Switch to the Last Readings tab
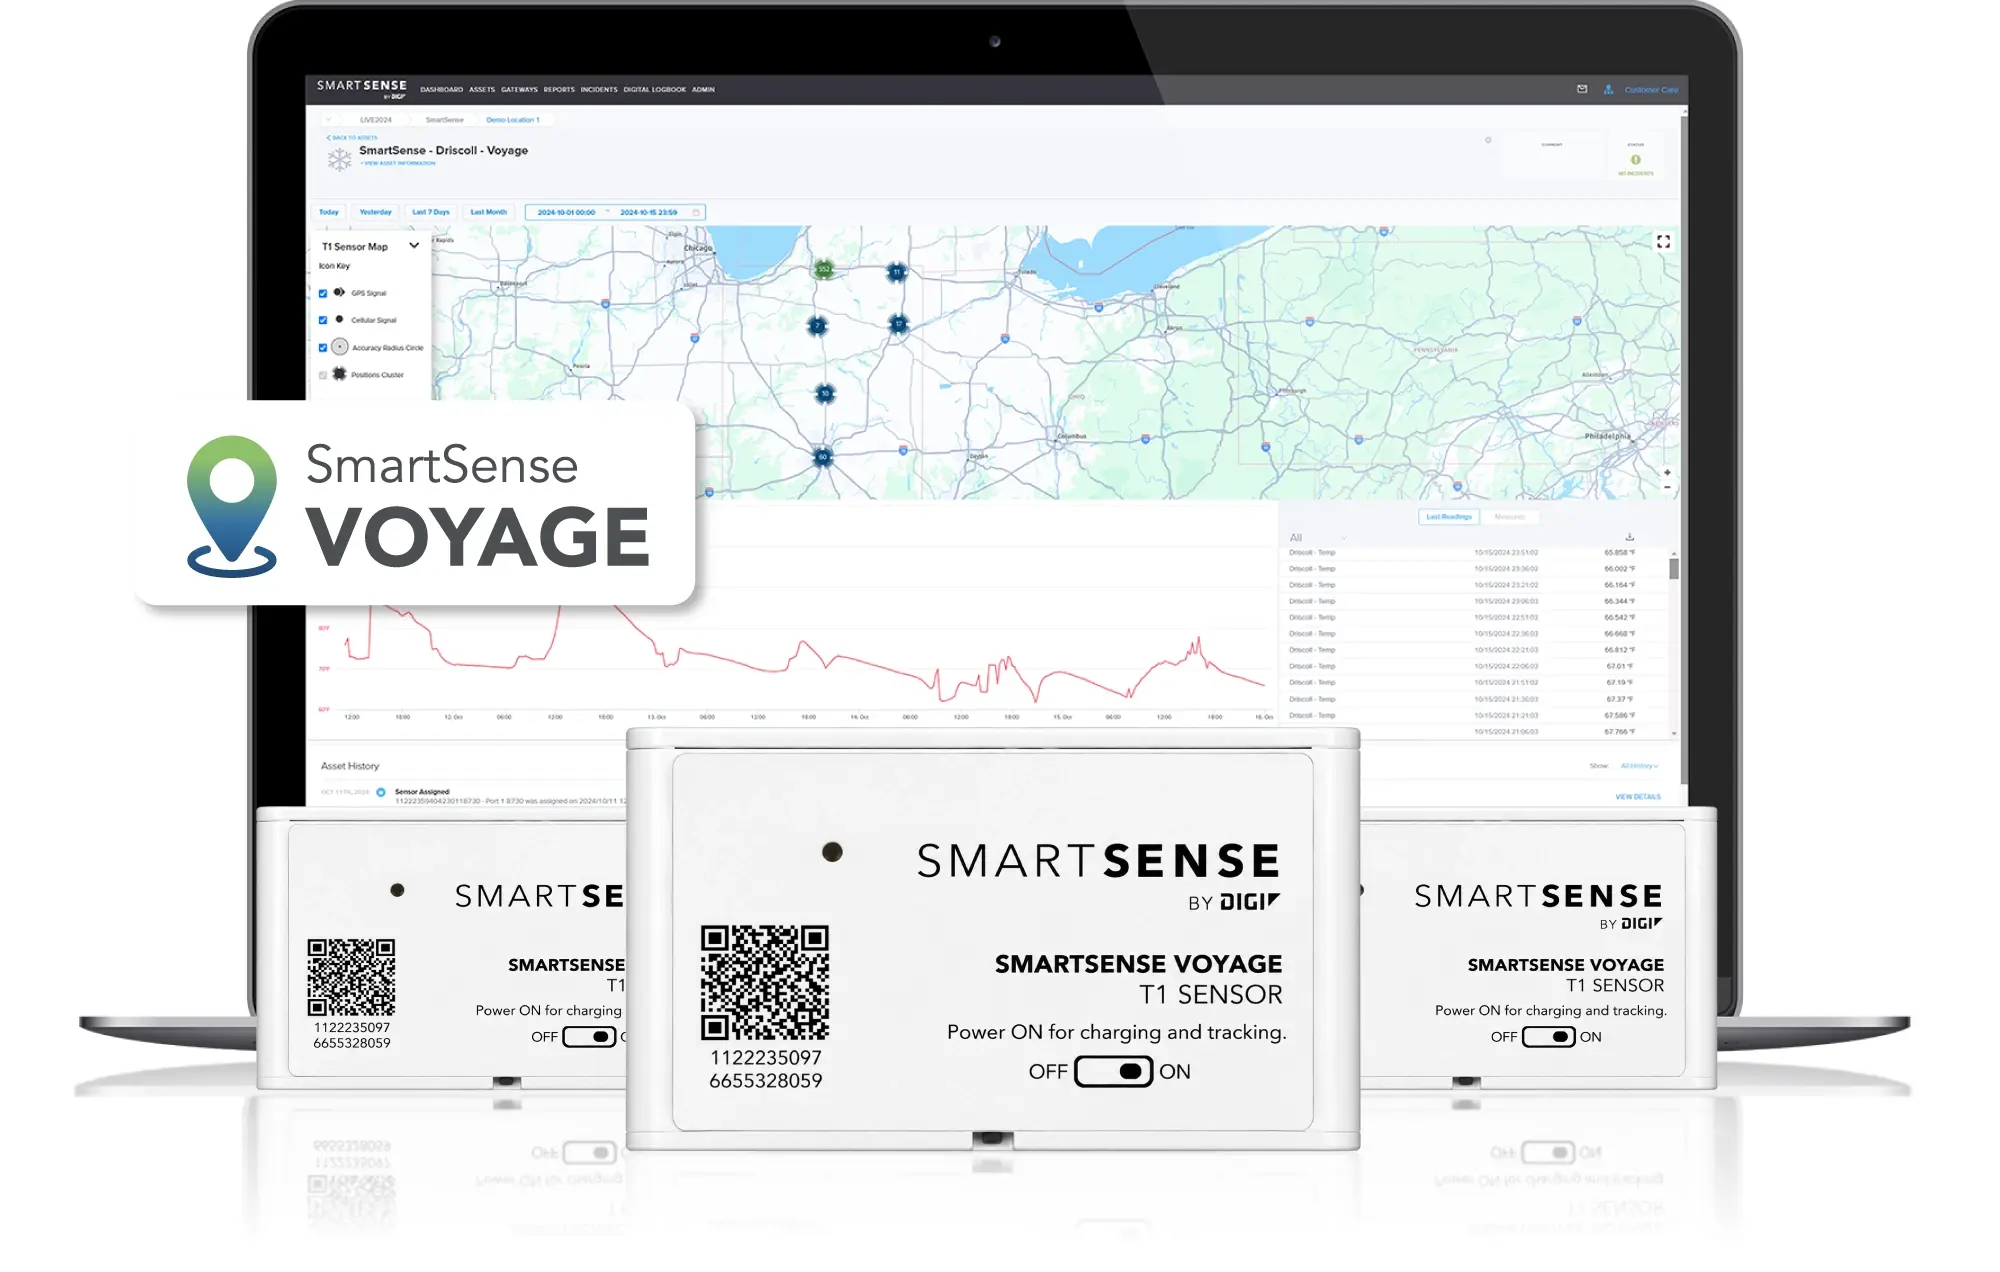 click(x=1449, y=517)
